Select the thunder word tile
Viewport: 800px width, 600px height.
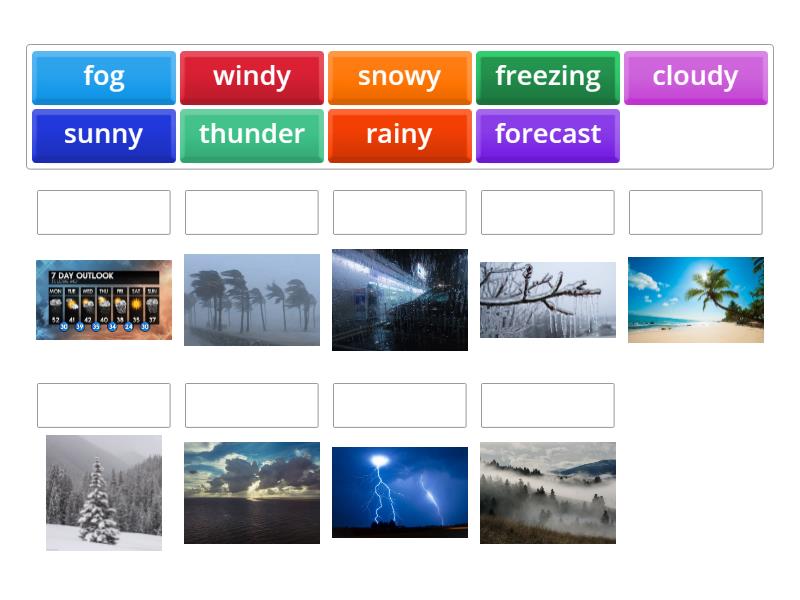[251, 135]
